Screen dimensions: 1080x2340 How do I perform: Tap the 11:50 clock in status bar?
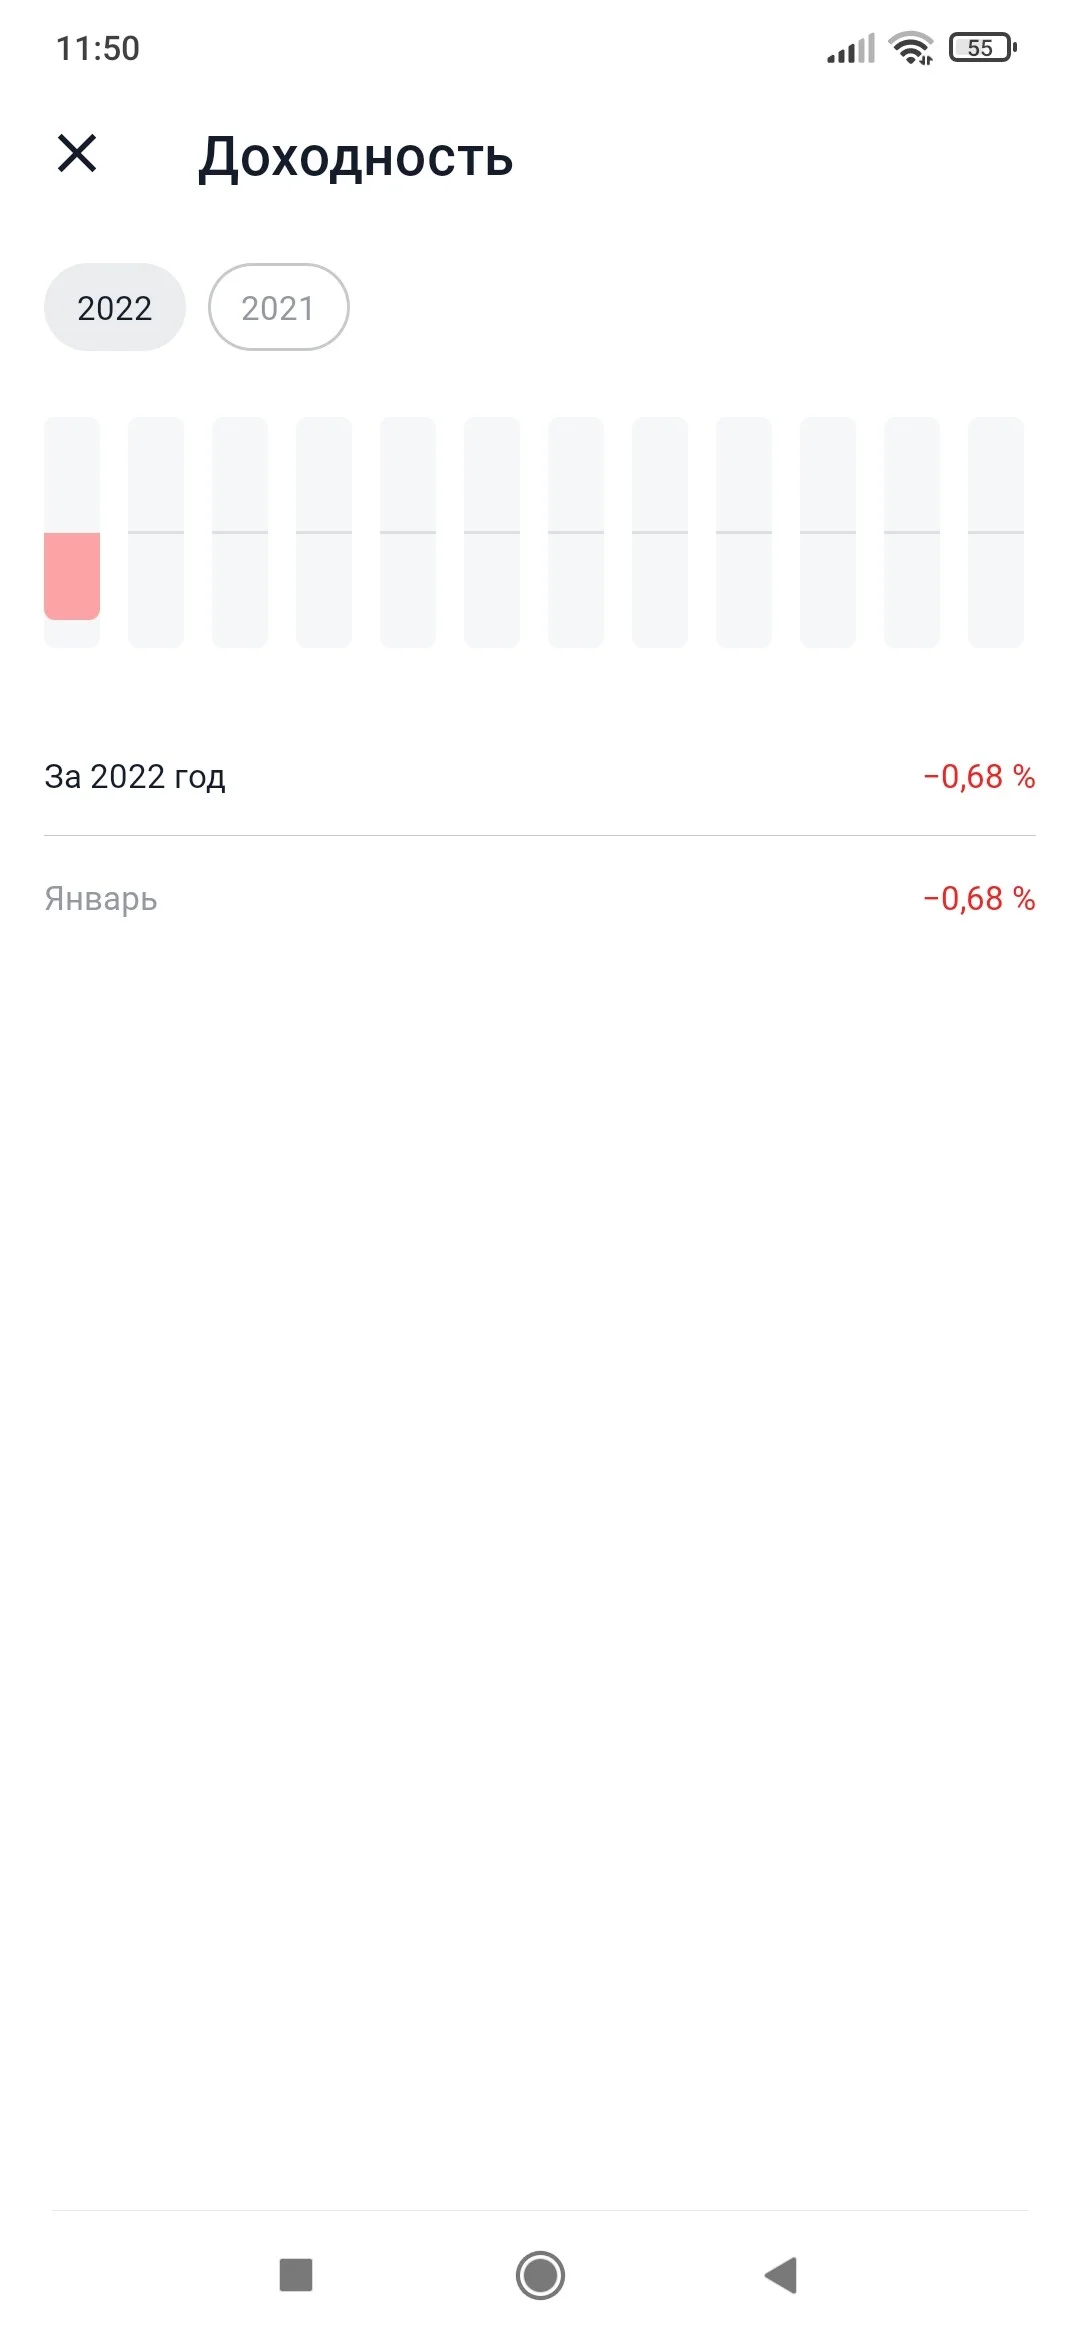click(98, 48)
